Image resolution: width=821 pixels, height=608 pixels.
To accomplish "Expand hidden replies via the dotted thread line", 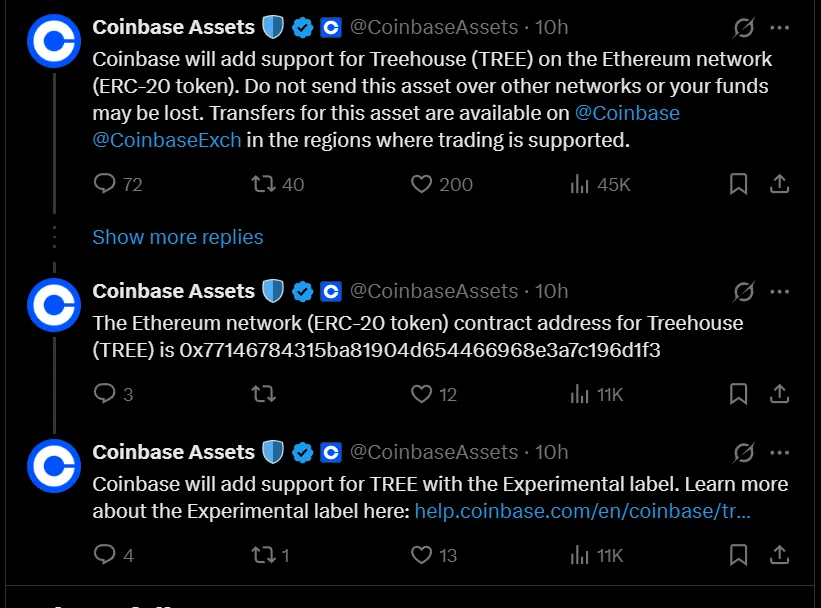I will 54,237.
